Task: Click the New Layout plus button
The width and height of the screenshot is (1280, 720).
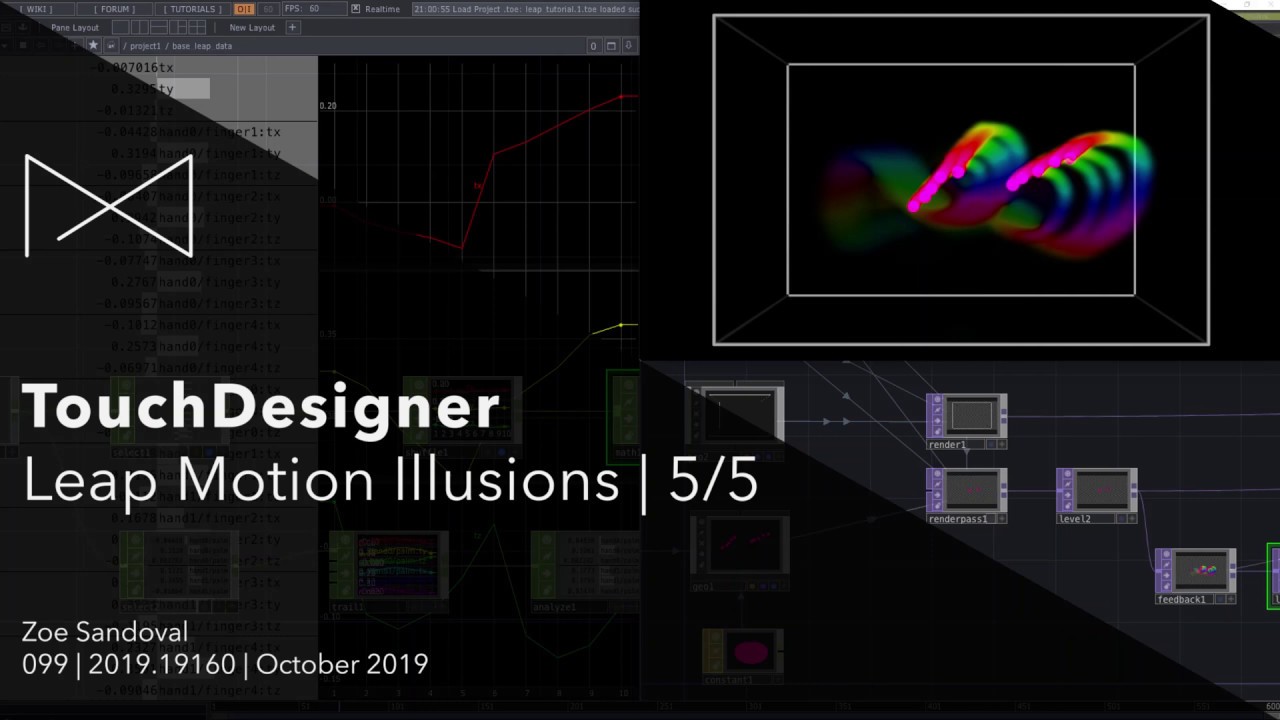Action: pyautogui.click(x=293, y=27)
